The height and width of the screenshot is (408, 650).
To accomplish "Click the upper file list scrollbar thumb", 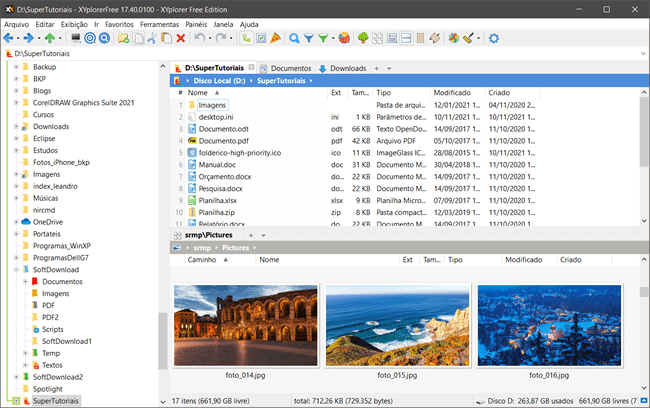I will [x=644, y=131].
